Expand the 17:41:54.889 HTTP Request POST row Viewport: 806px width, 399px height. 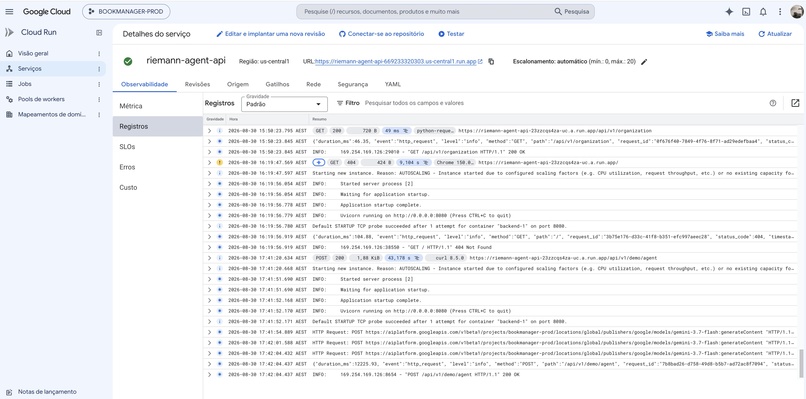pos(209,332)
